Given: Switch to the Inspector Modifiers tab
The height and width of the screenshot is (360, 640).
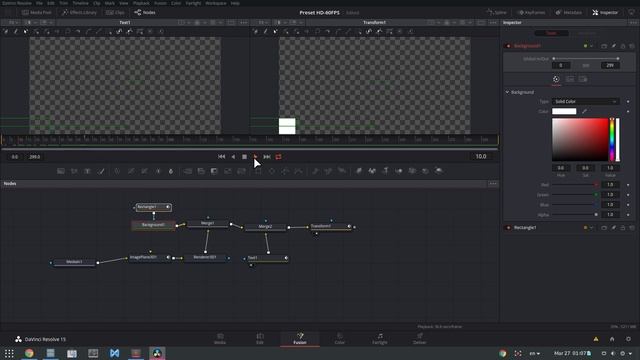Looking at the screenshot, I should pyautogui.click(x=587, y=33).
